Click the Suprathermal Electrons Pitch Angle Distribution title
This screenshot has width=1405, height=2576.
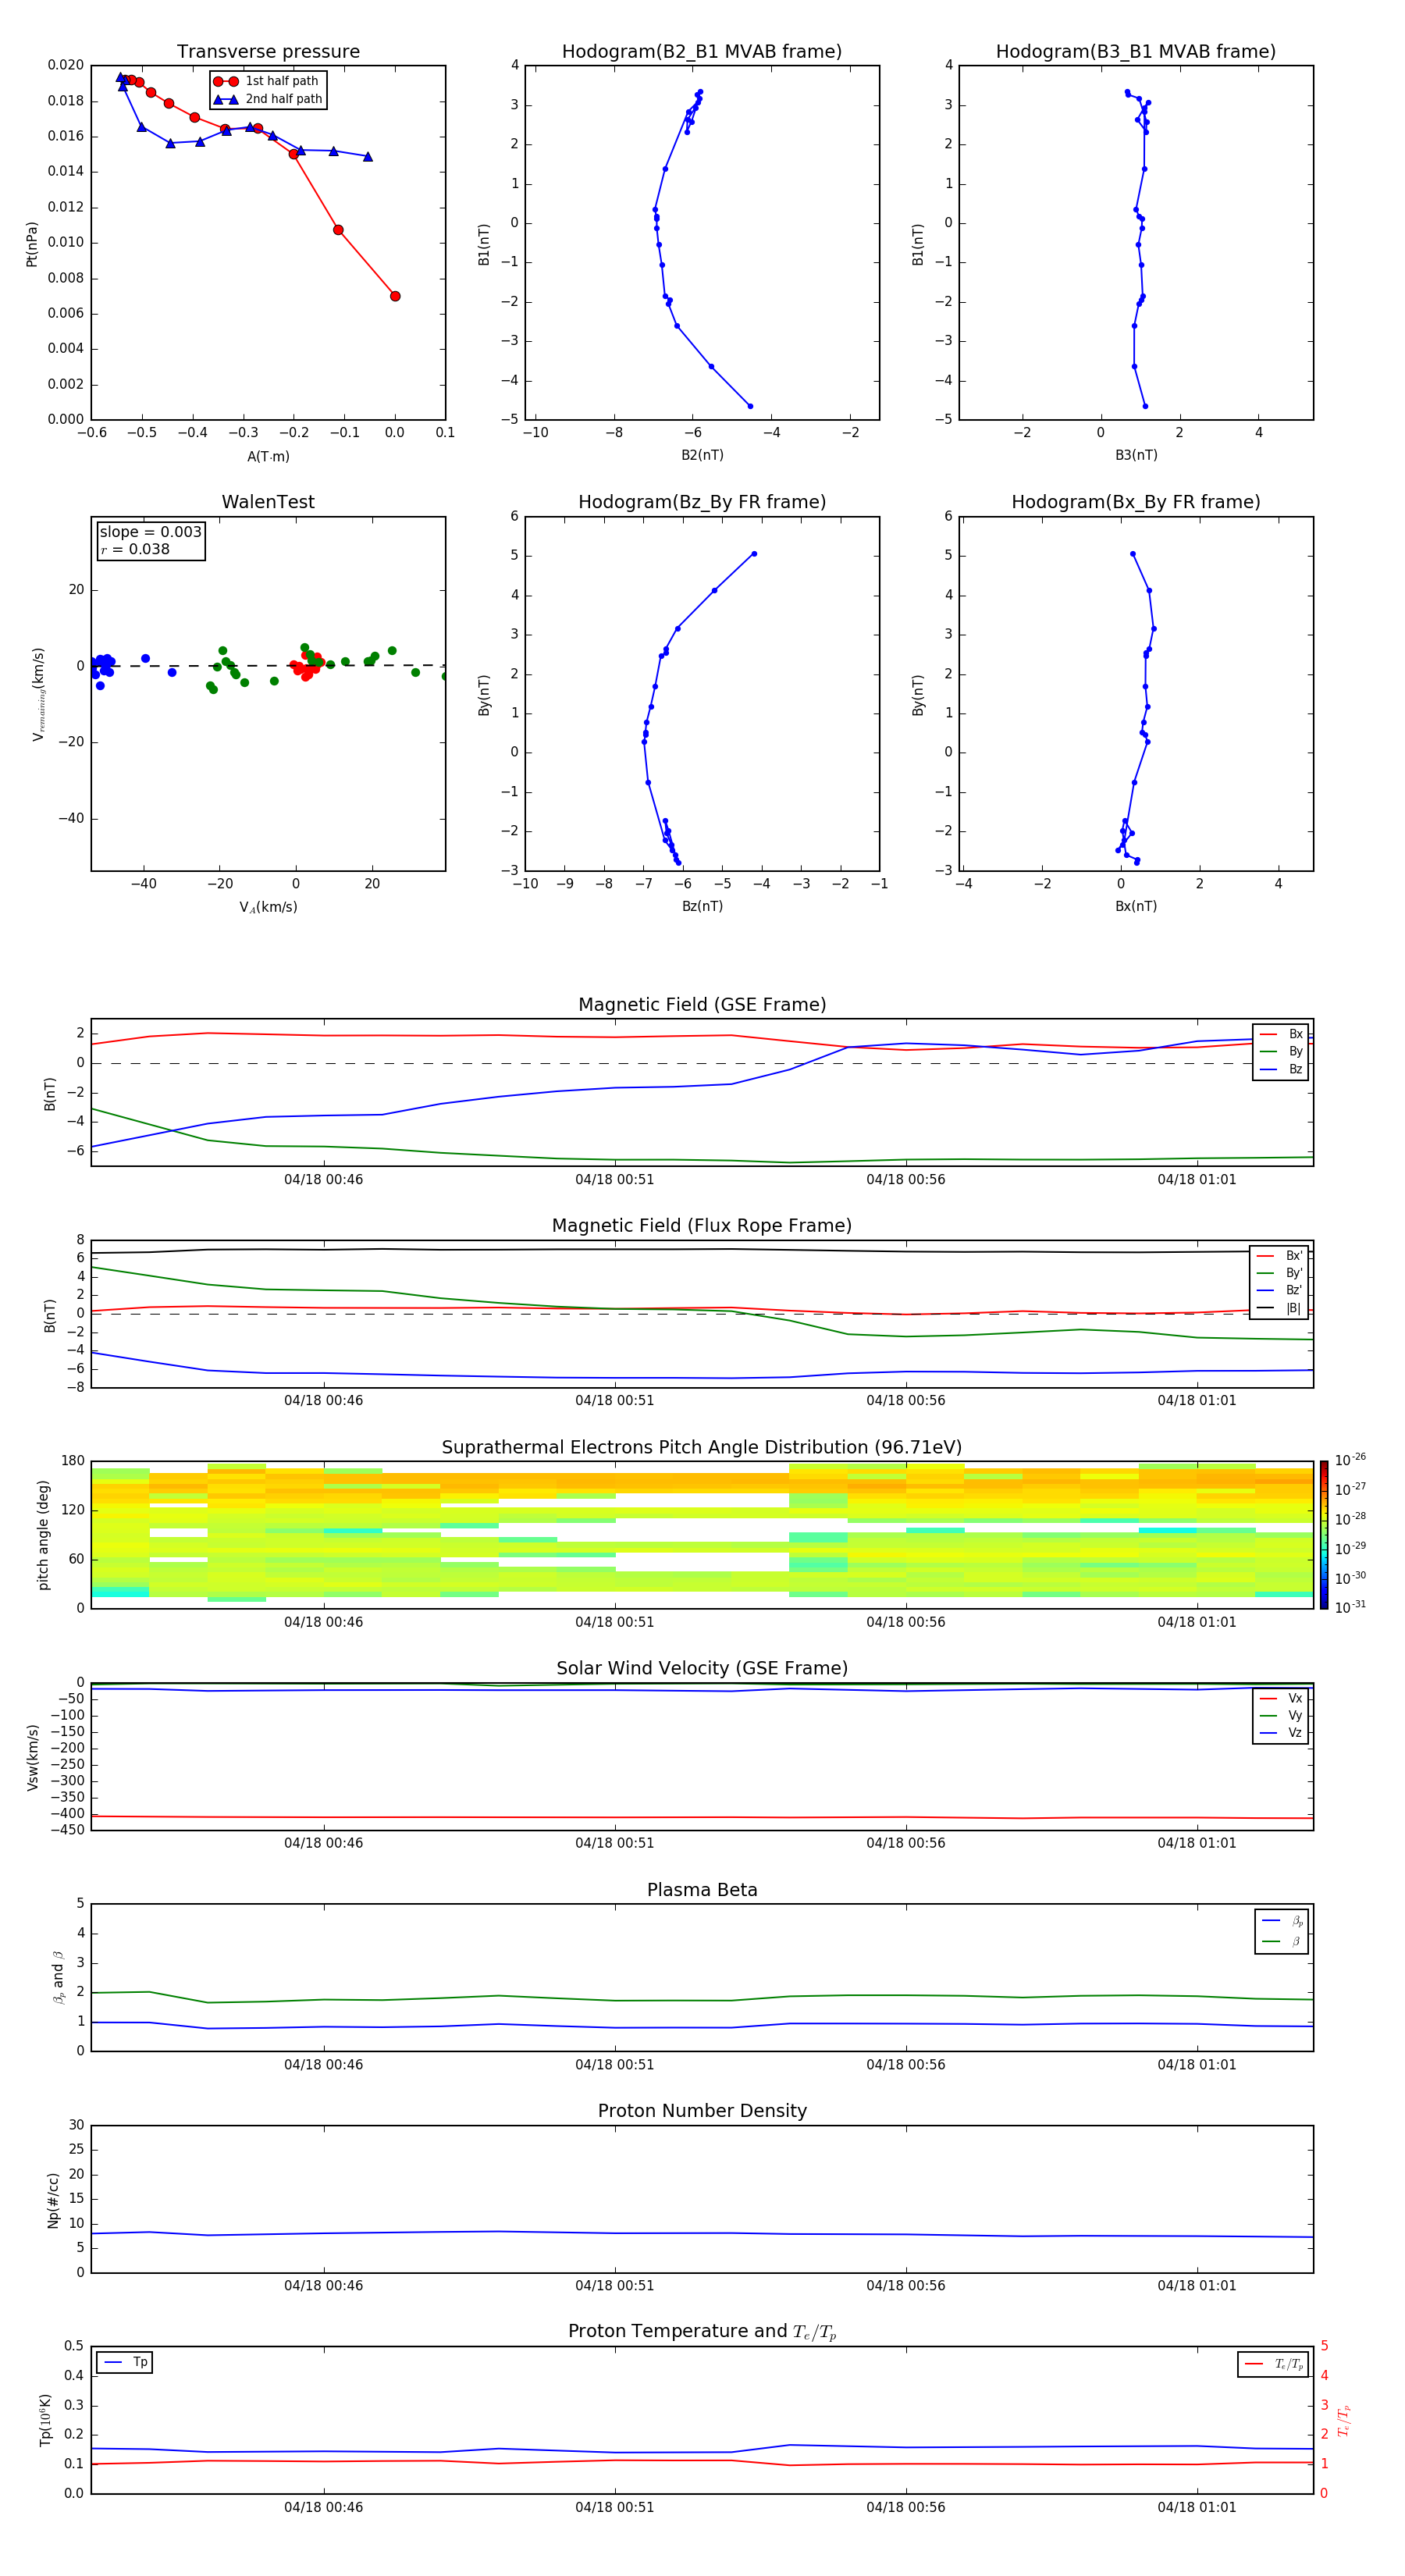[702, 1448]
